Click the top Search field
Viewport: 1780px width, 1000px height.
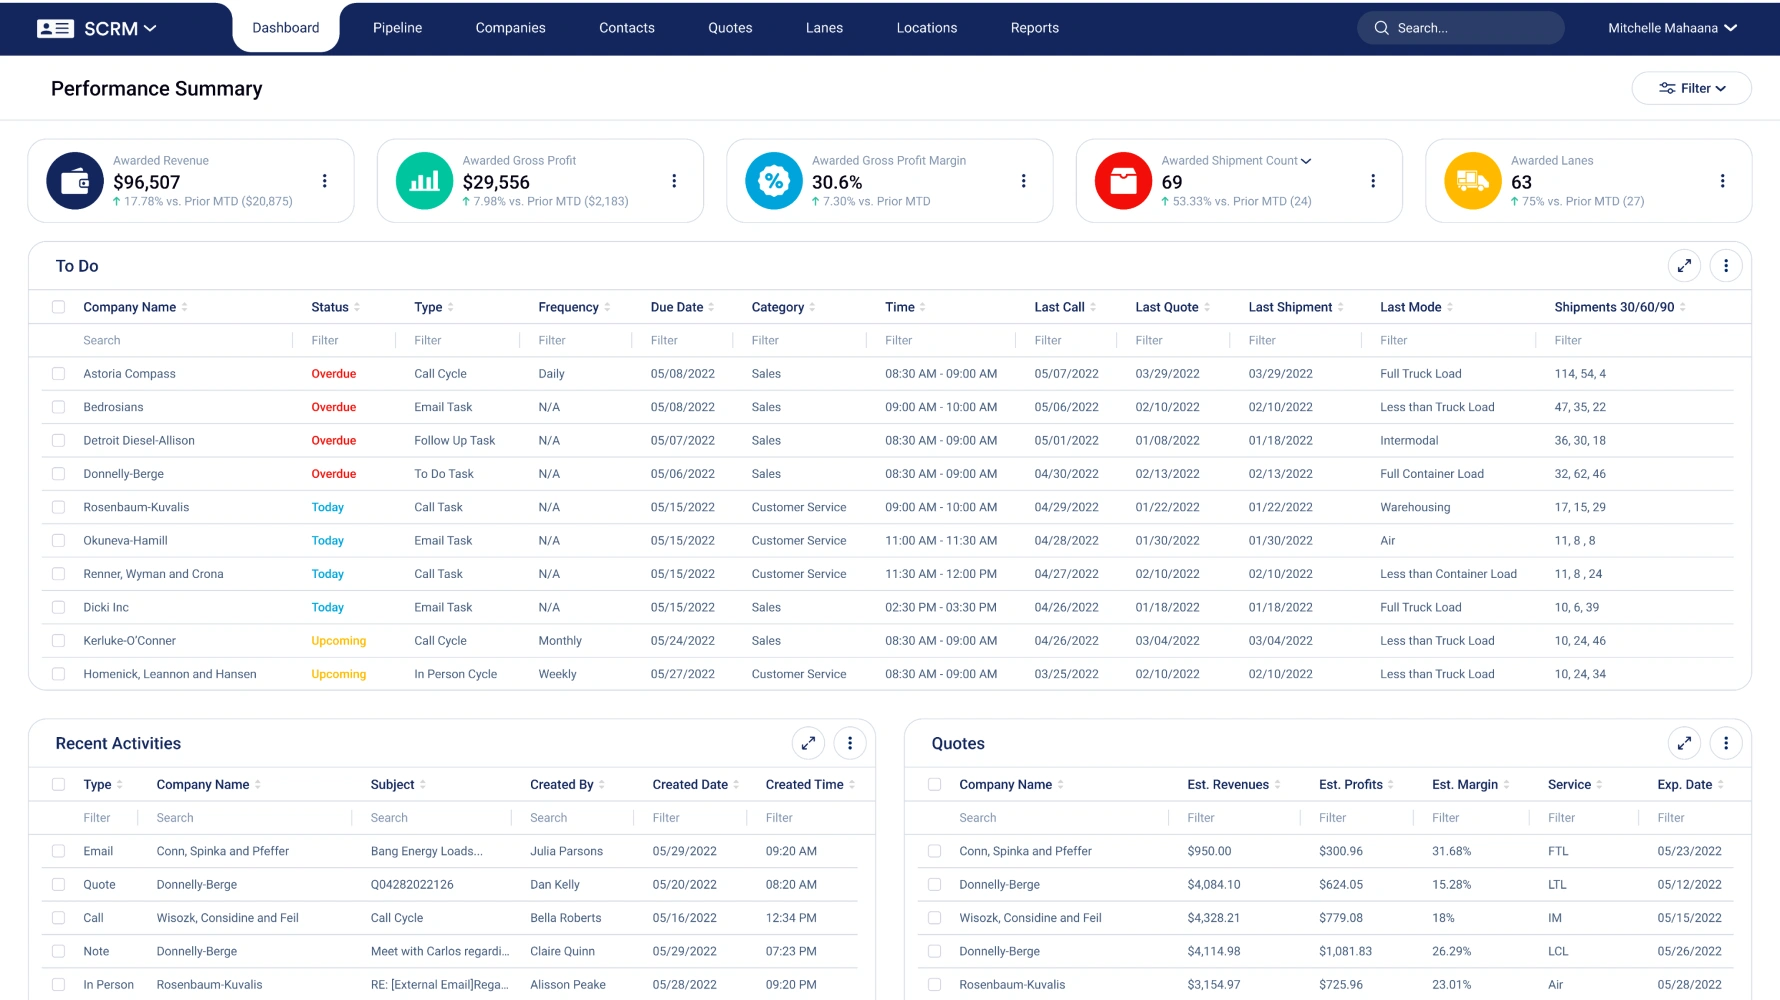tap(1460, 28)
